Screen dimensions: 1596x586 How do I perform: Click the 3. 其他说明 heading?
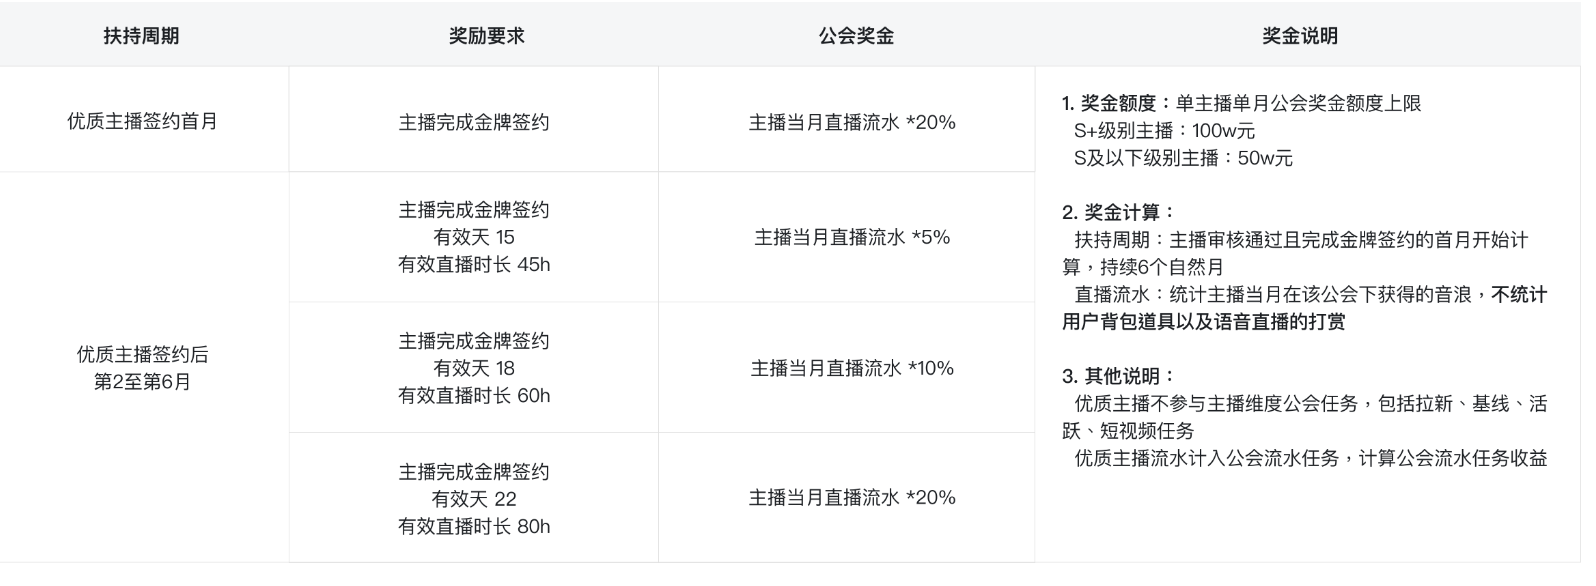click(1118, 376)
